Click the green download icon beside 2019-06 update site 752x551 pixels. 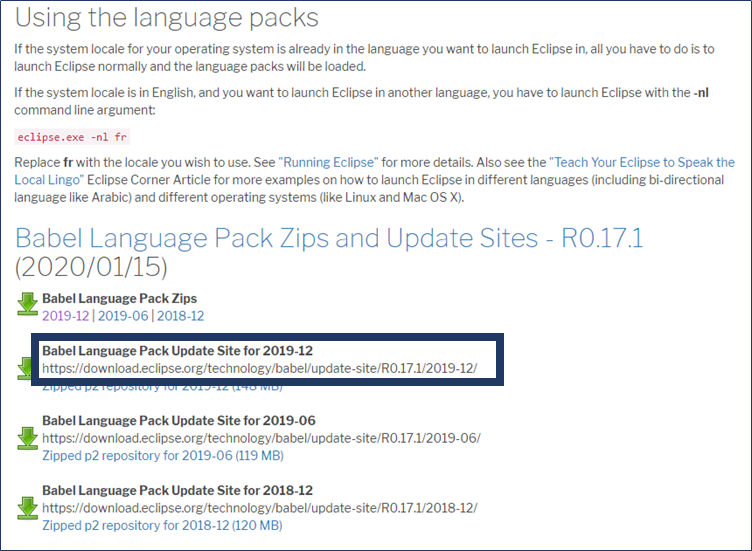pyautogui.click(x=27, y=438)
